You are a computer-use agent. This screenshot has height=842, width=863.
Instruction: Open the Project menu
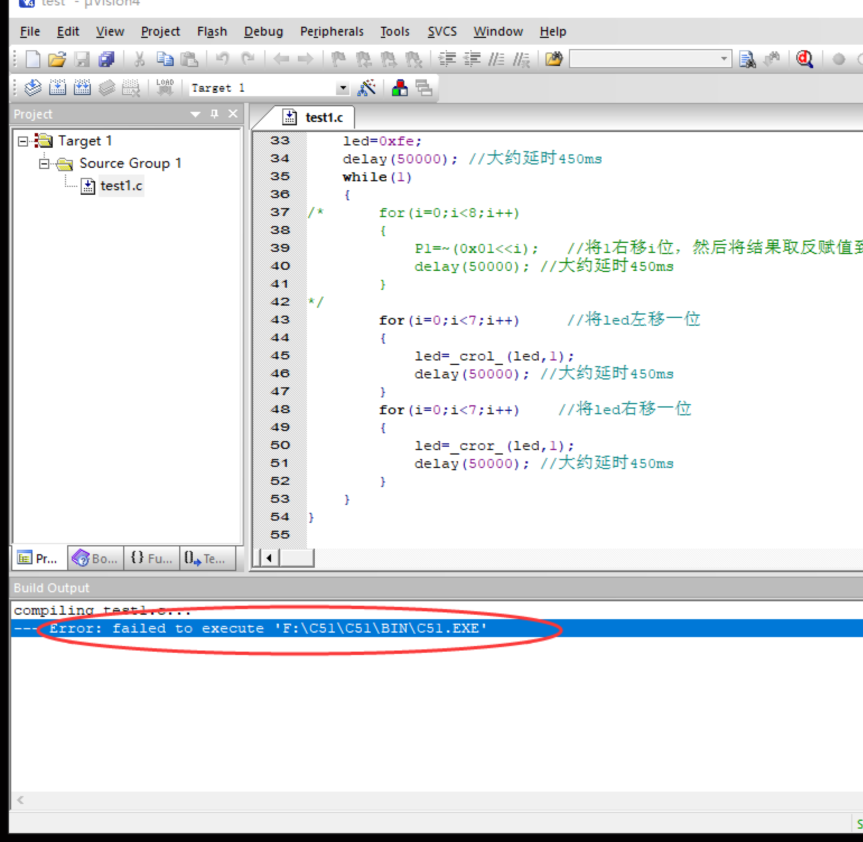[160, 31]
